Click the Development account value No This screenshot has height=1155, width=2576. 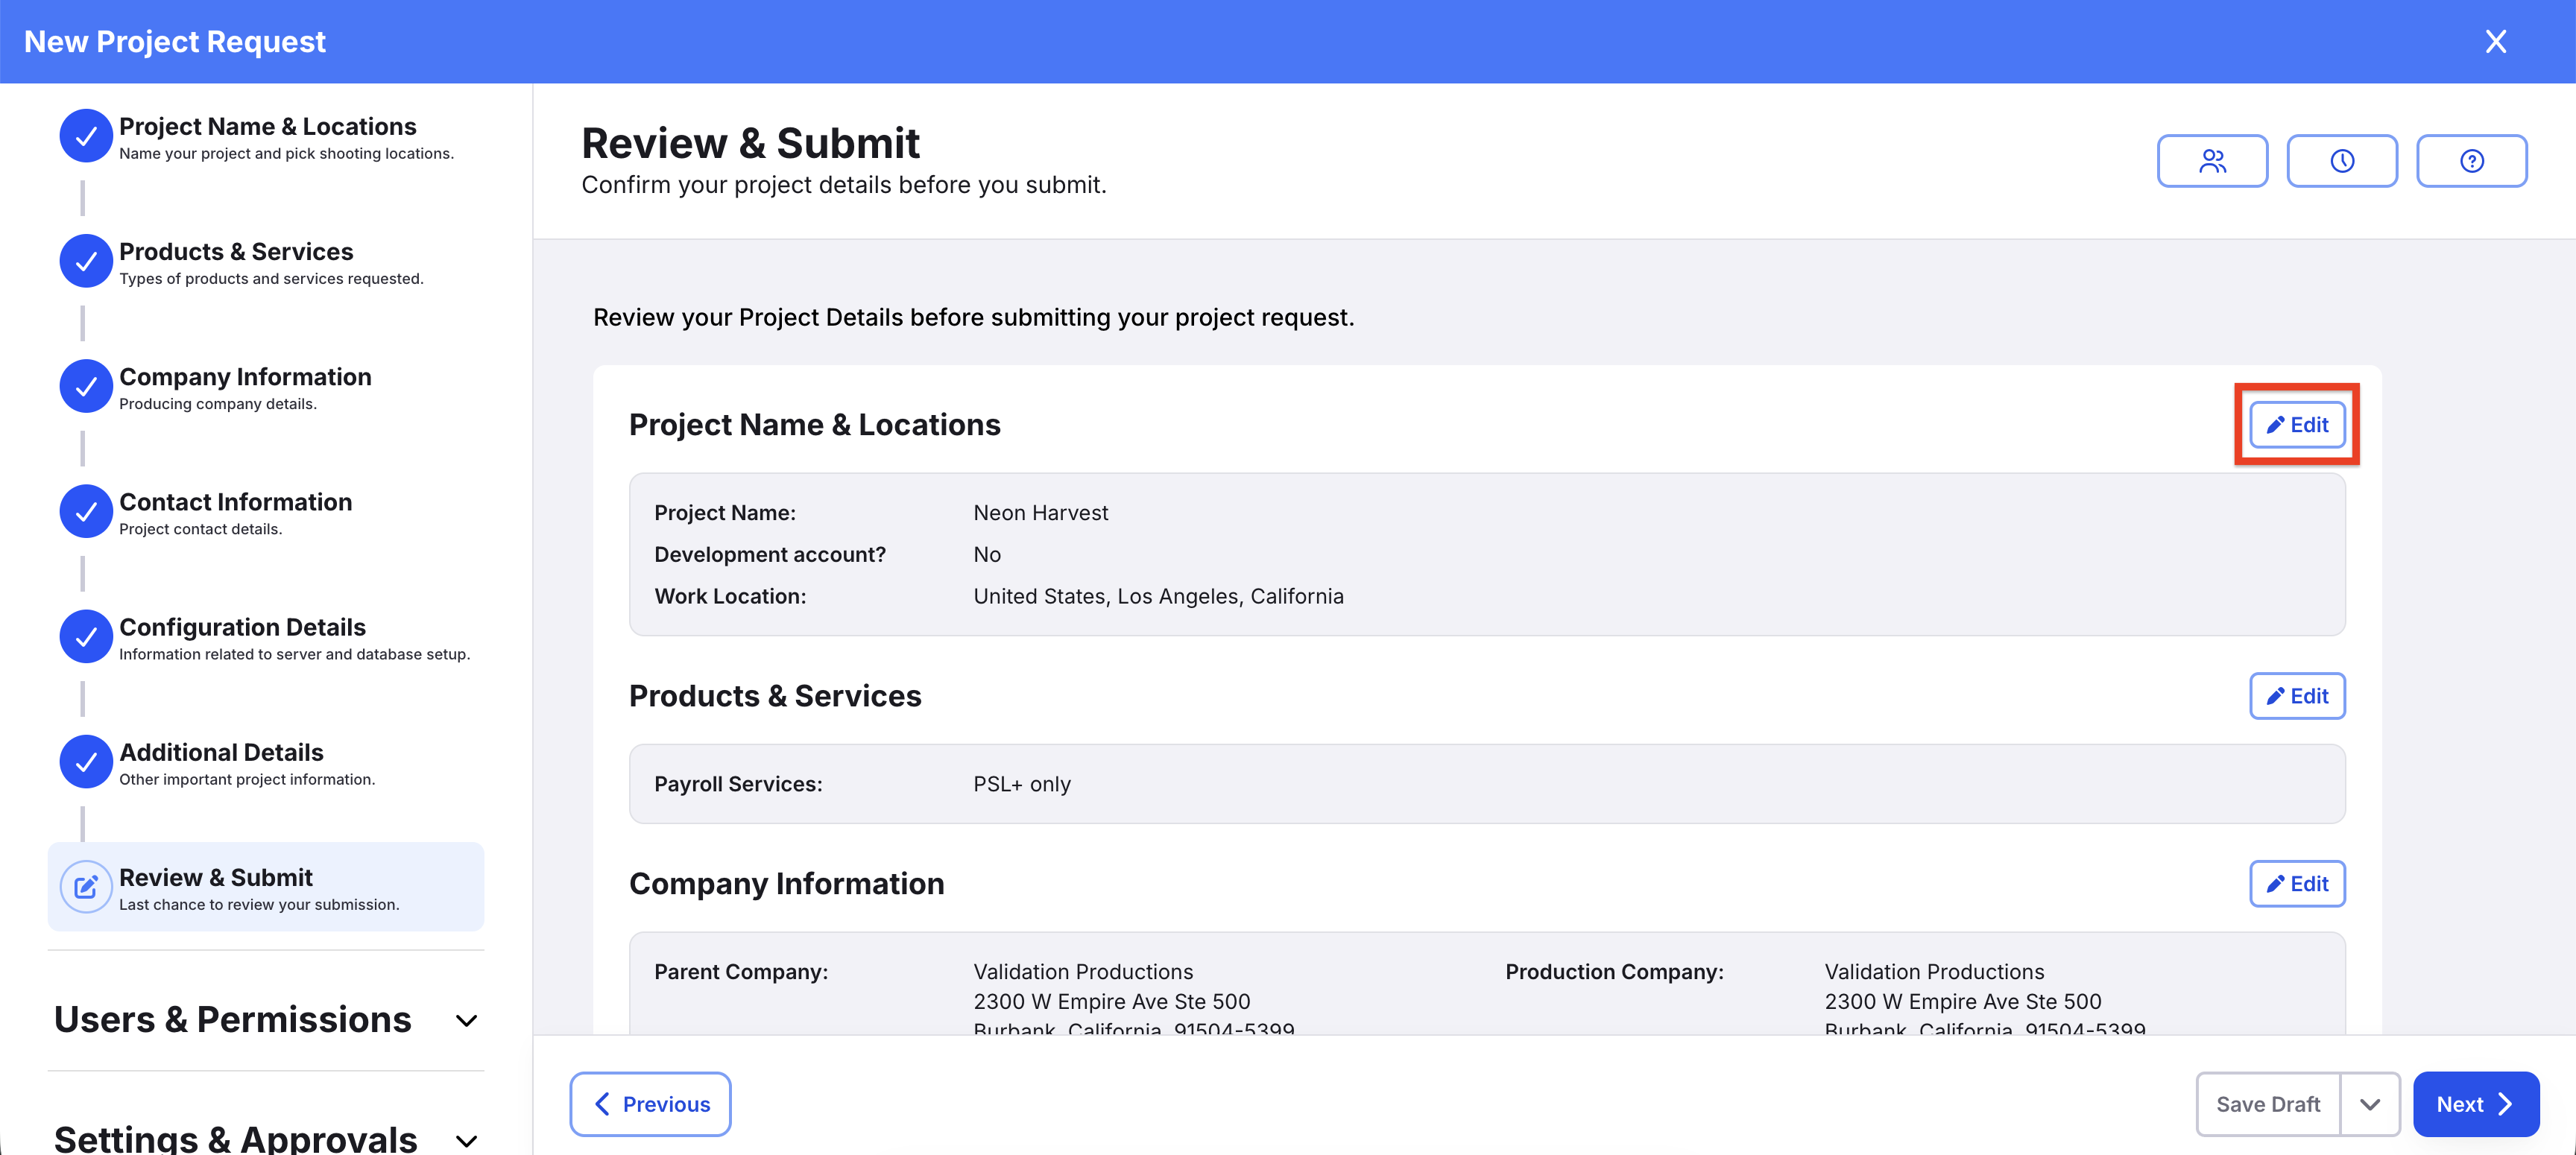[987, 555]
